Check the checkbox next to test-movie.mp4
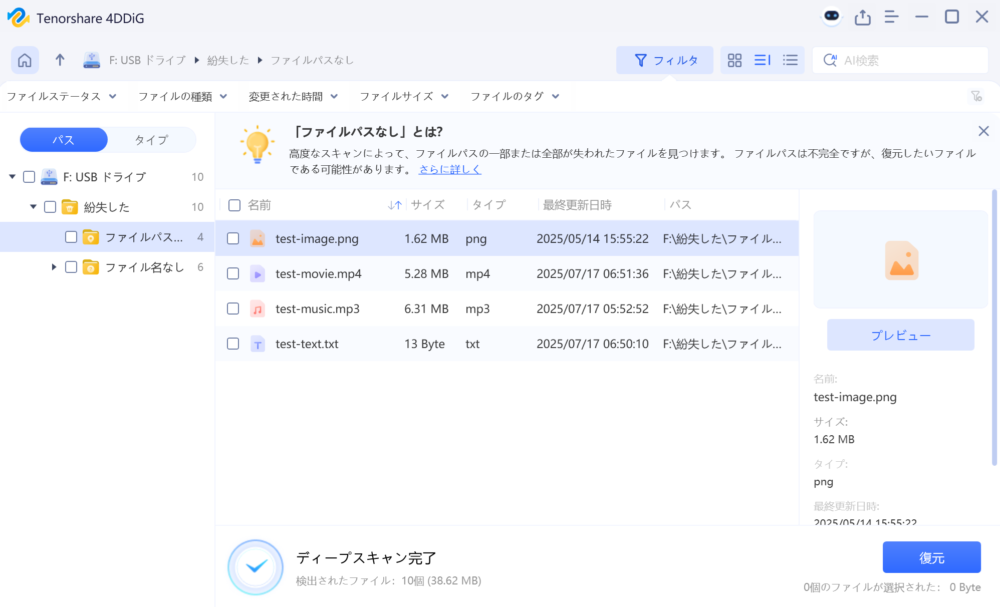 232,273
